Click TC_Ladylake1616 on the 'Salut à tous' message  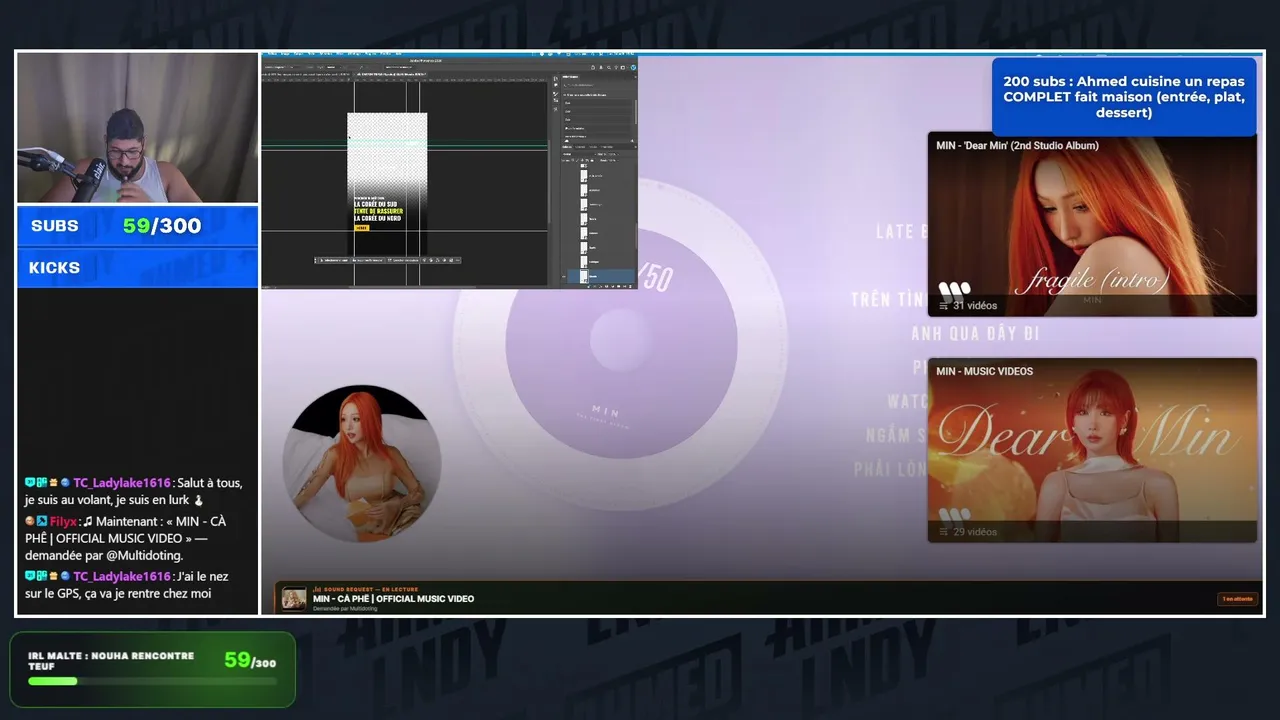coord(122,483)
